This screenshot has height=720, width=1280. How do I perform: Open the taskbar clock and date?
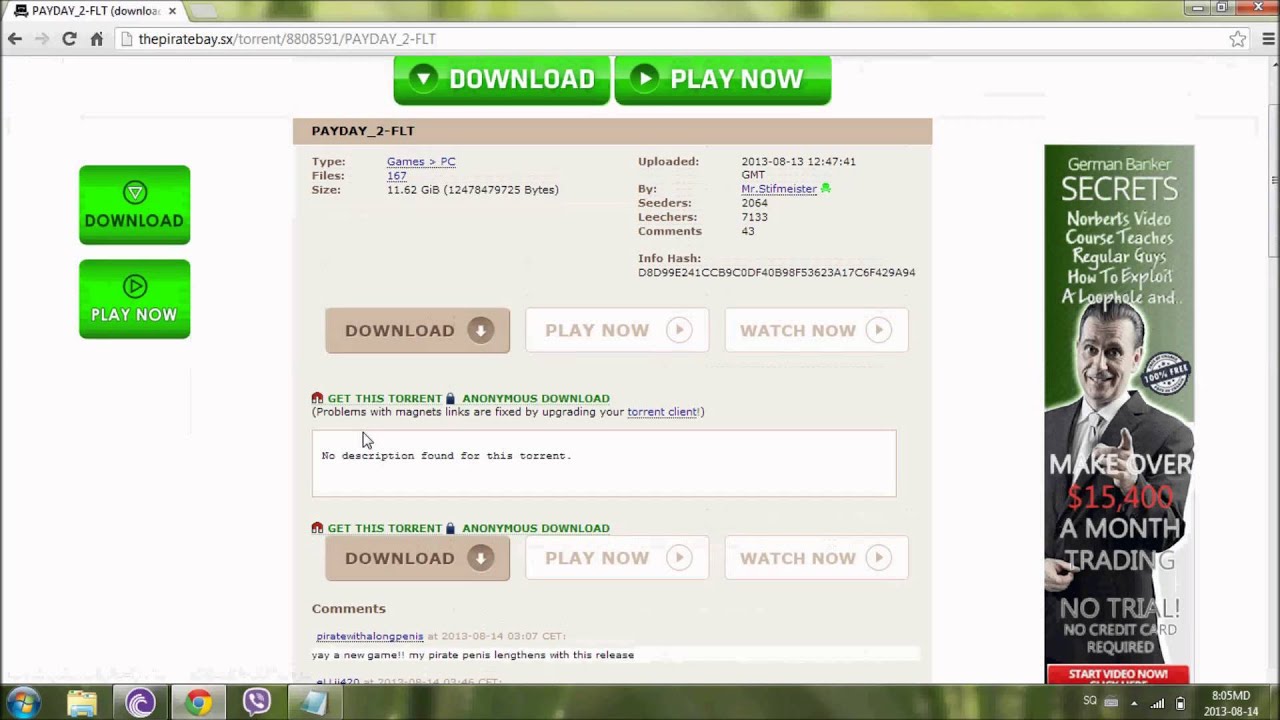click(1230, 703)
